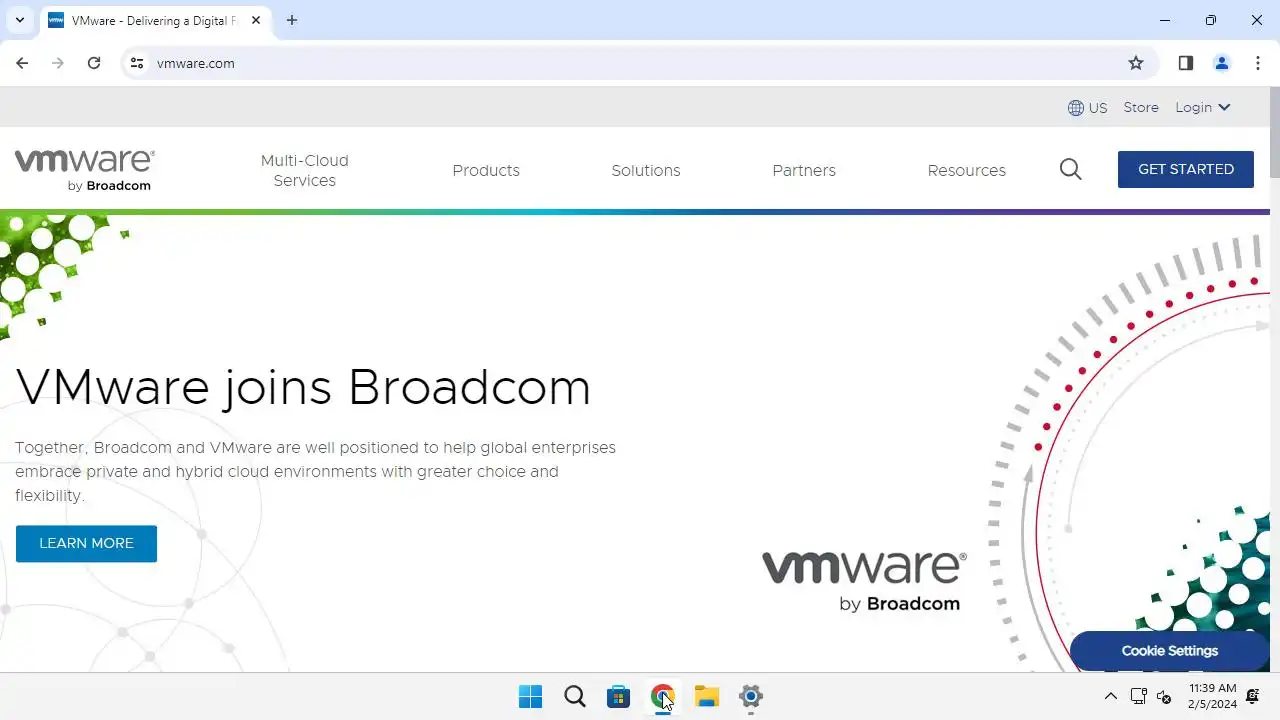Viewport: 1280px width, 720px height.
Task: Click the LEARN MORE button
Action: pyautogui.click(x=86, y=543)
